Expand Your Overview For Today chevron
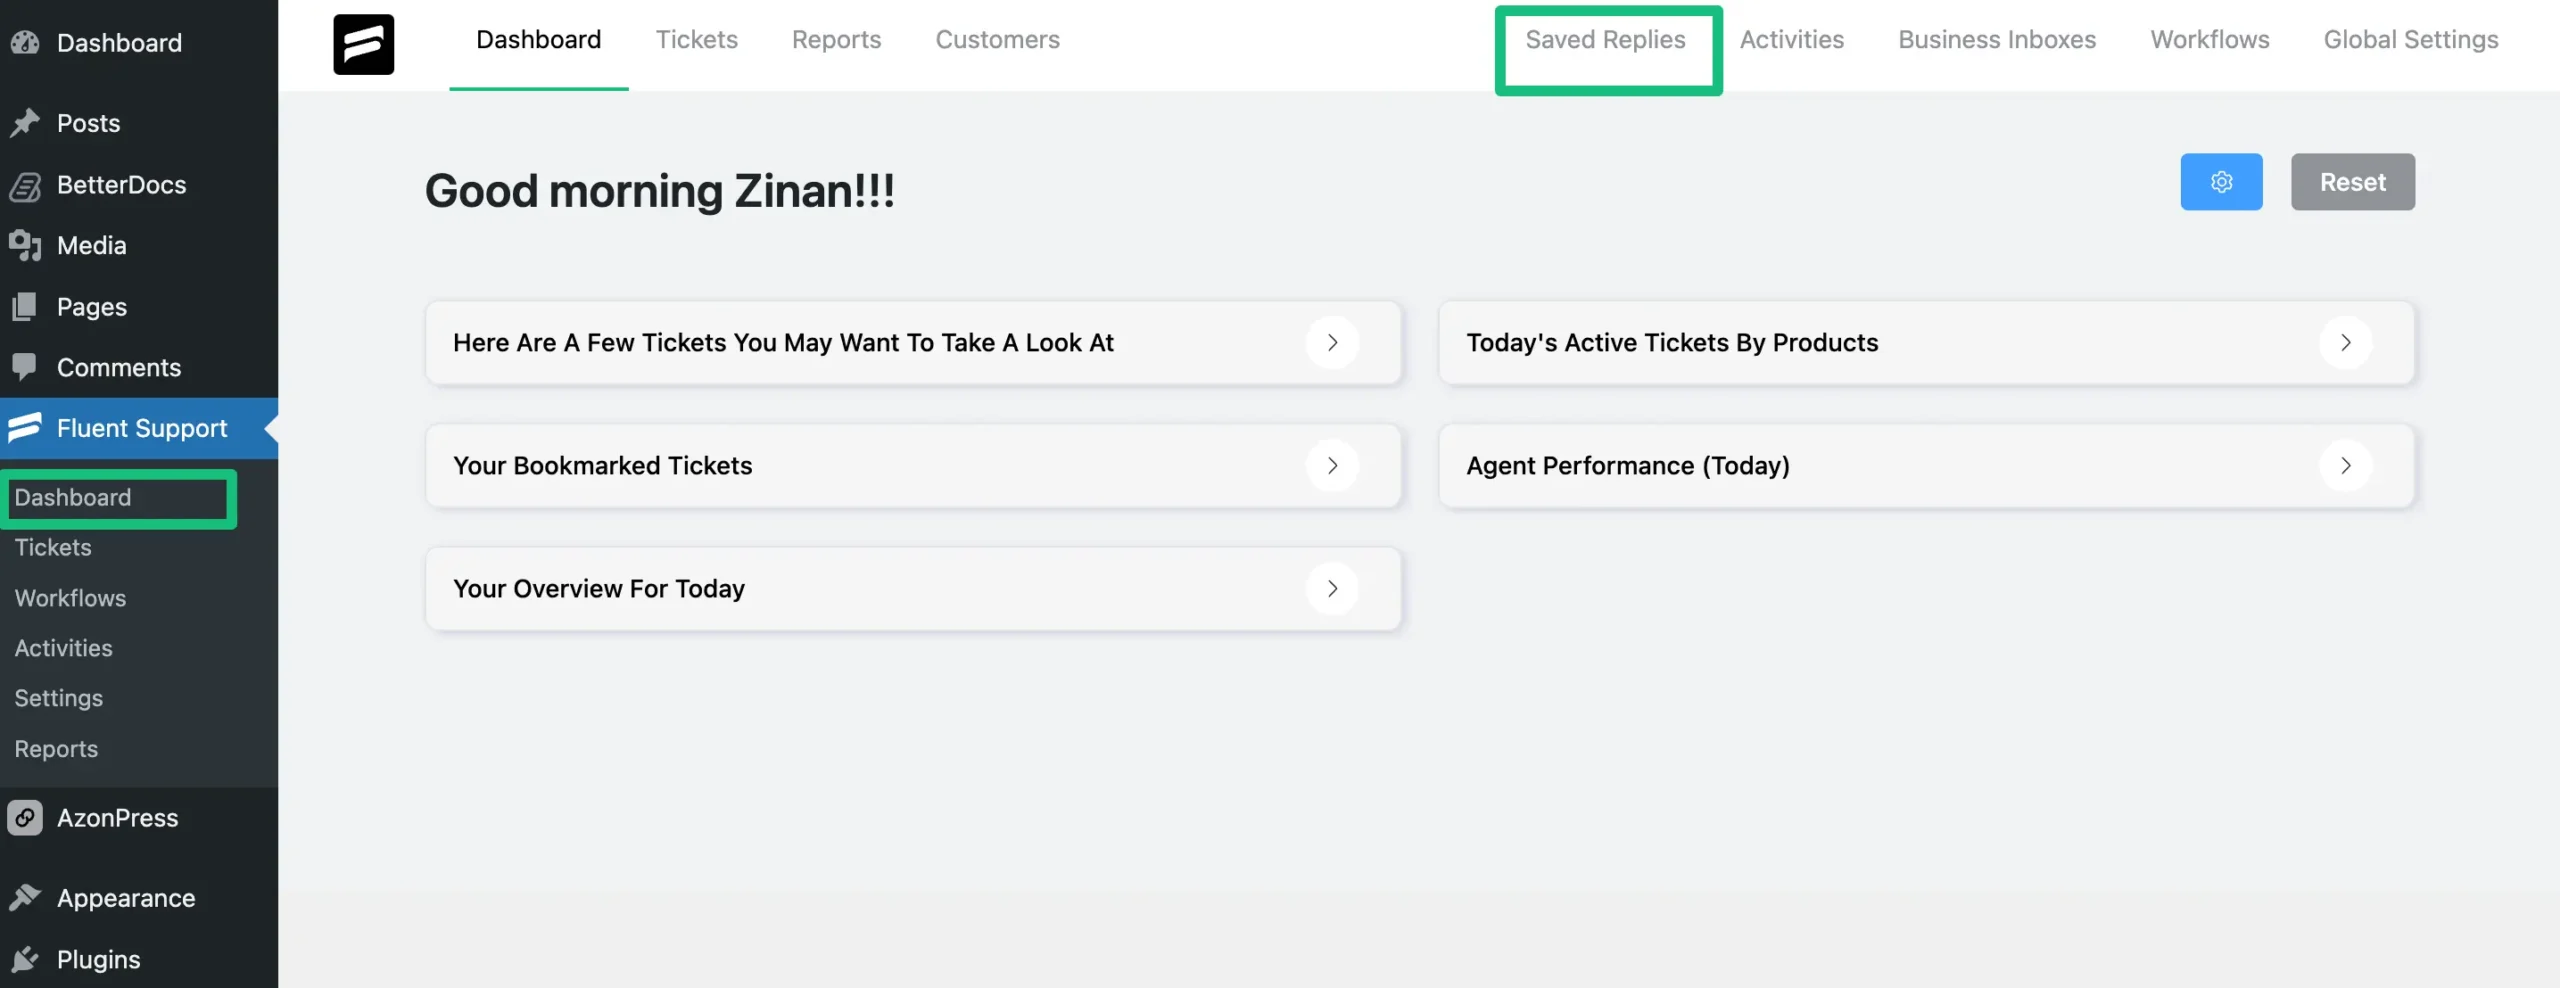This screenshot has width=2560, height=988. click(x=1332, y=589)
